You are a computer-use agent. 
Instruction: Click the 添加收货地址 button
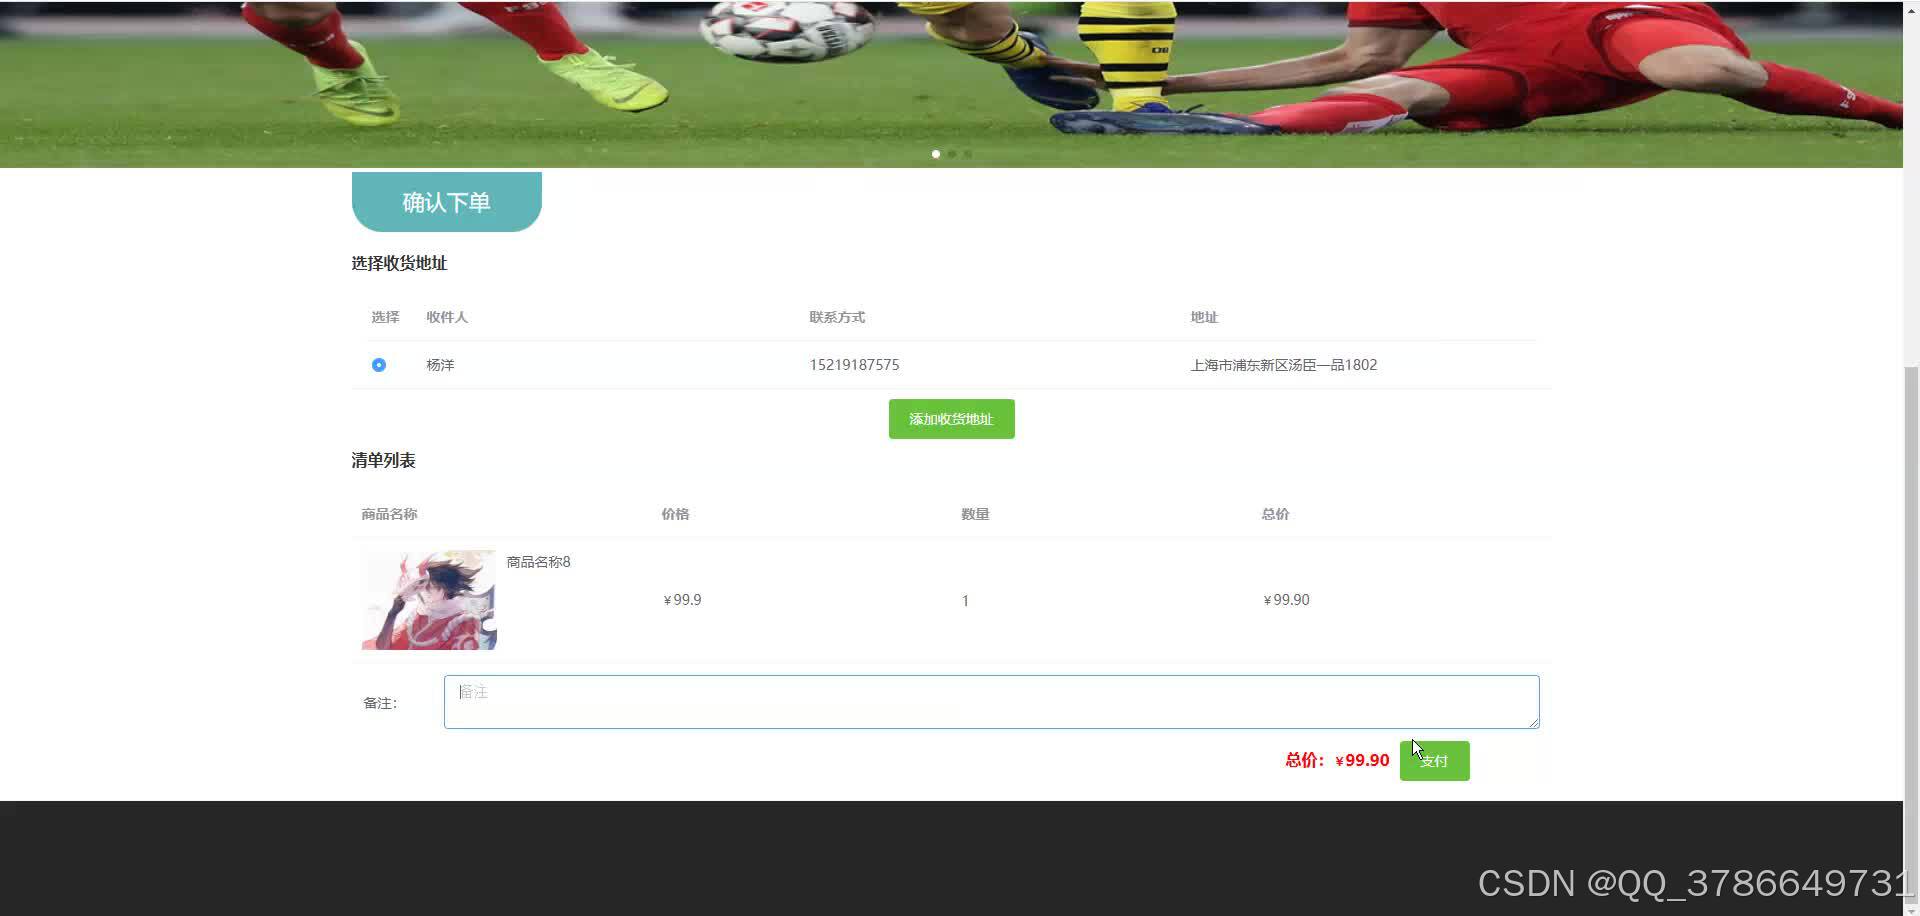coord(951,419)
